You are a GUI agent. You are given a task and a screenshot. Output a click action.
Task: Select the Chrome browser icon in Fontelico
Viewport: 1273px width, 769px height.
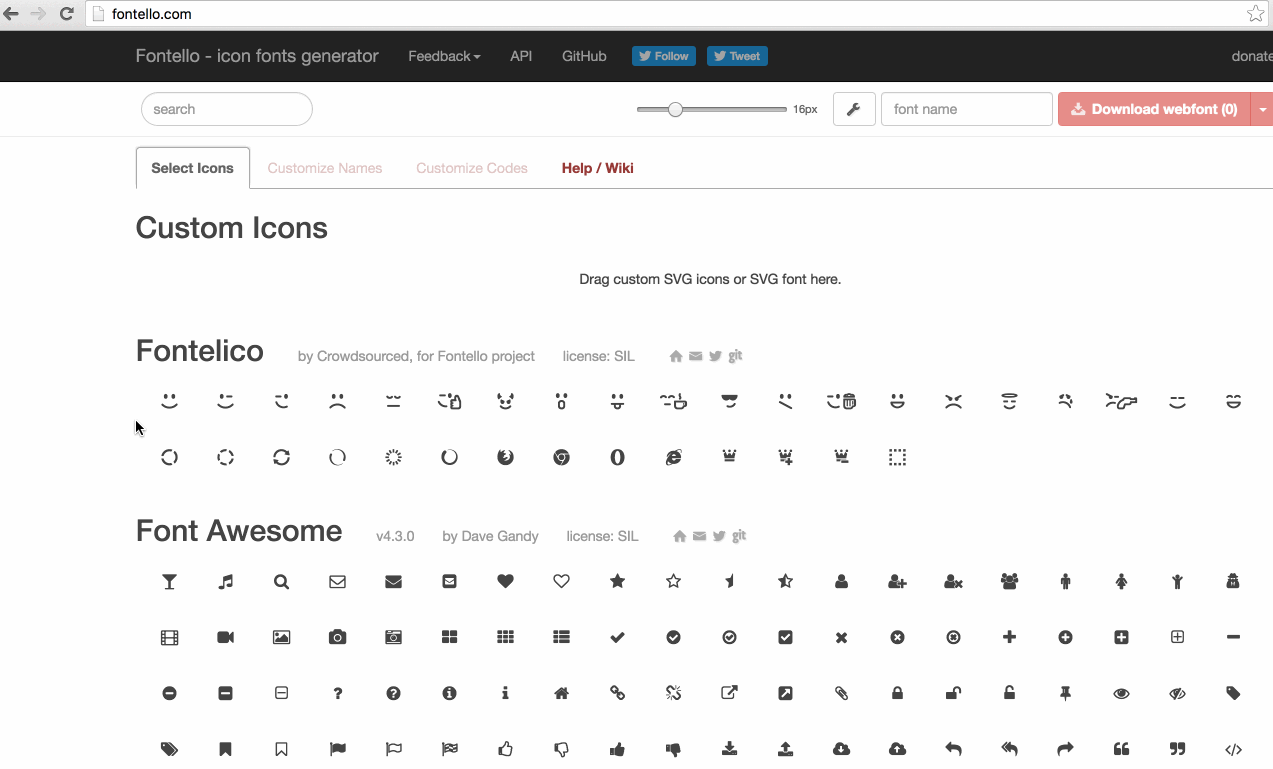562,457
